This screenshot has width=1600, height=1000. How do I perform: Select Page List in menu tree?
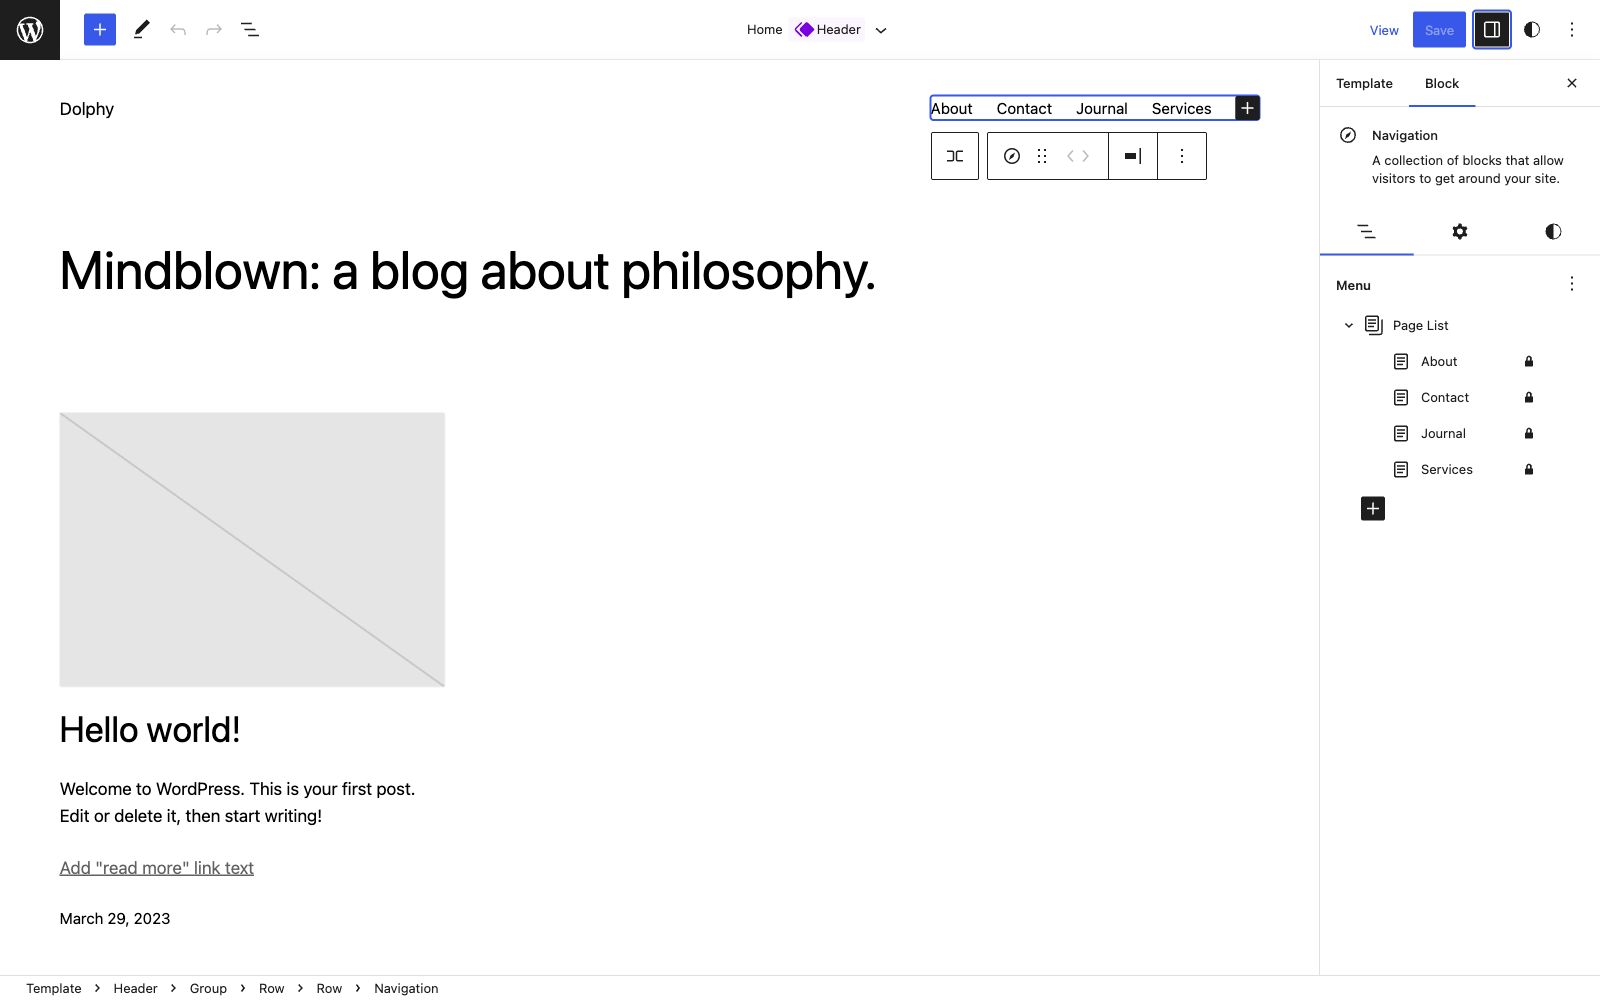pyautogui.click(x=1420, y=325)
